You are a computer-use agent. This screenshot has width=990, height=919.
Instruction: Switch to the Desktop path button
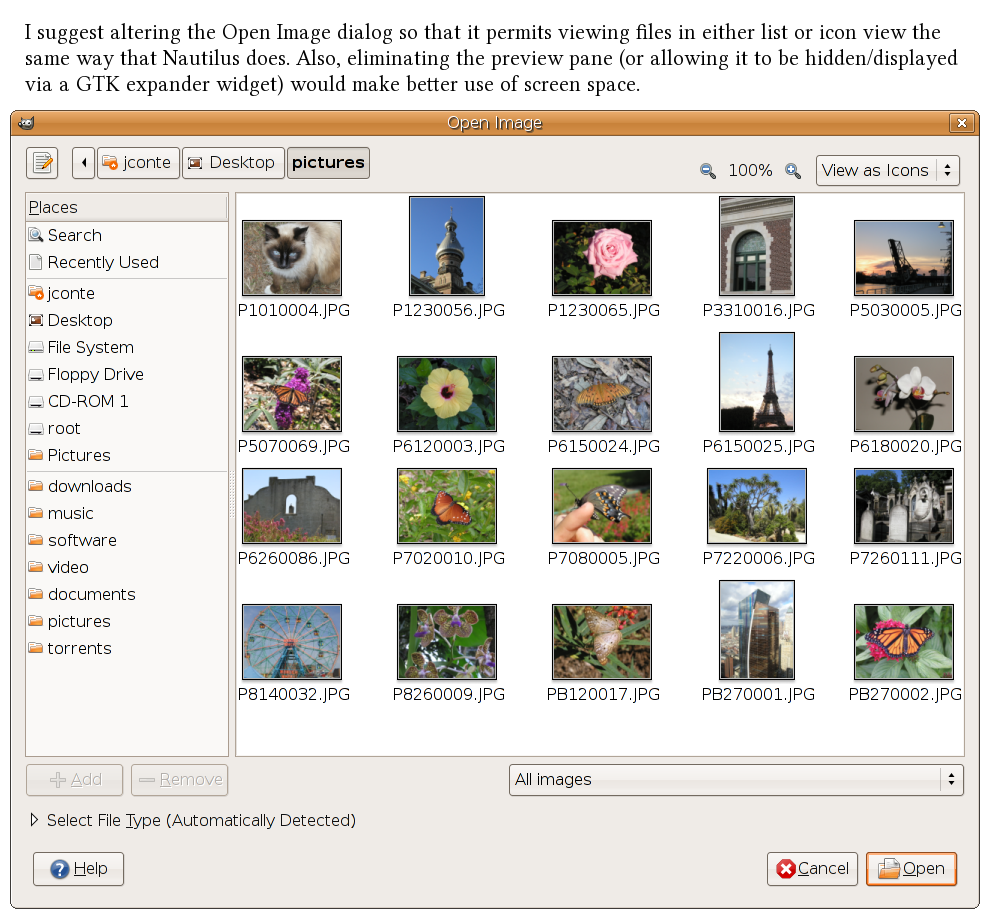233,163
